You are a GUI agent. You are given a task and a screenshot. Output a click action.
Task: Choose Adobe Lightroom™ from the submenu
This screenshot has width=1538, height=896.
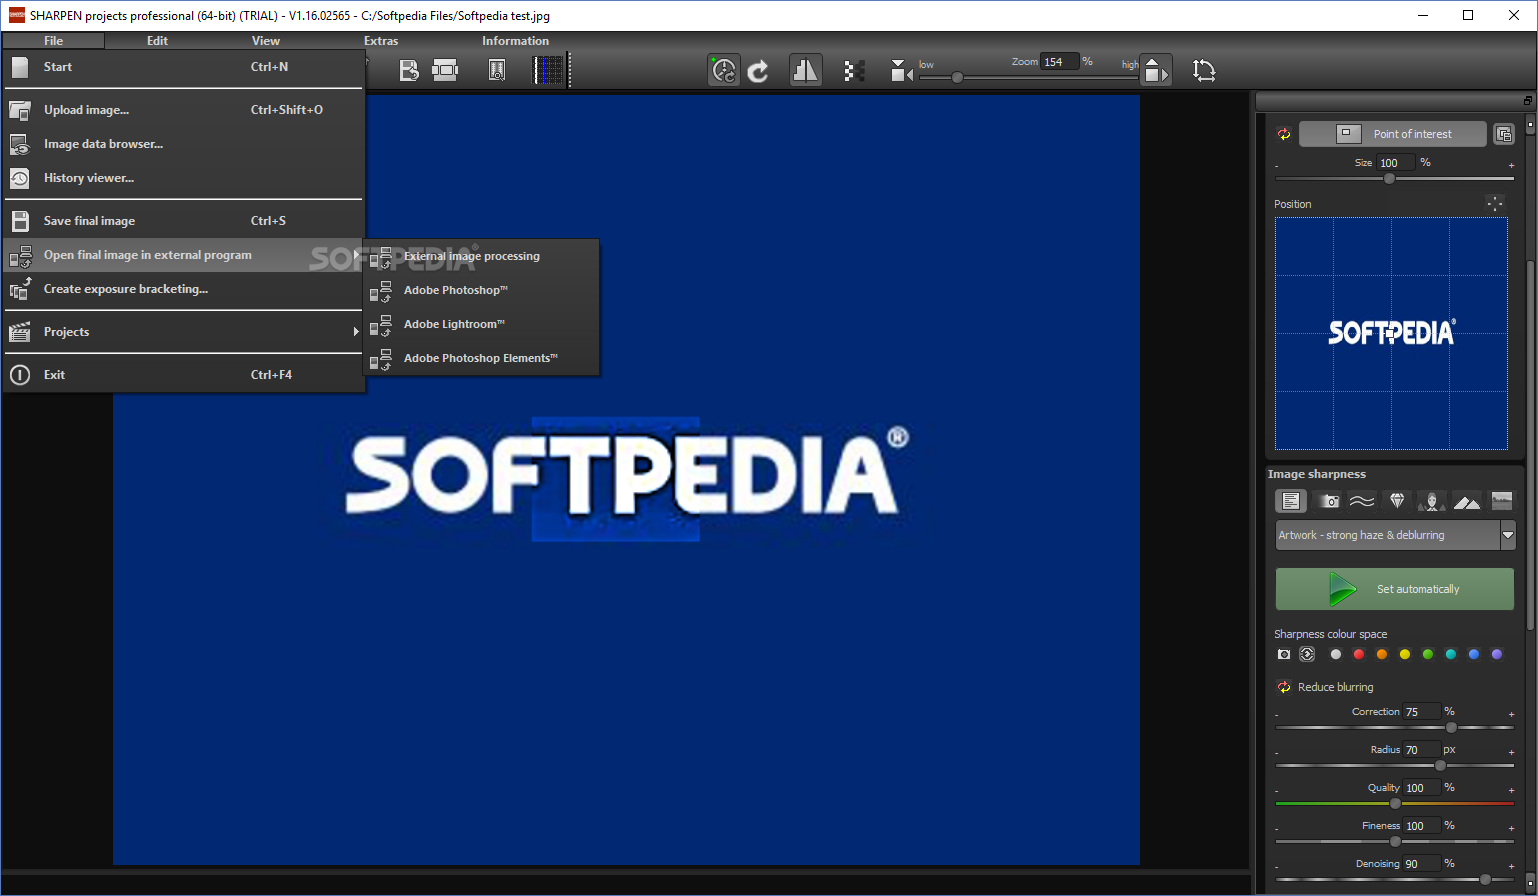tap(481, 324)
